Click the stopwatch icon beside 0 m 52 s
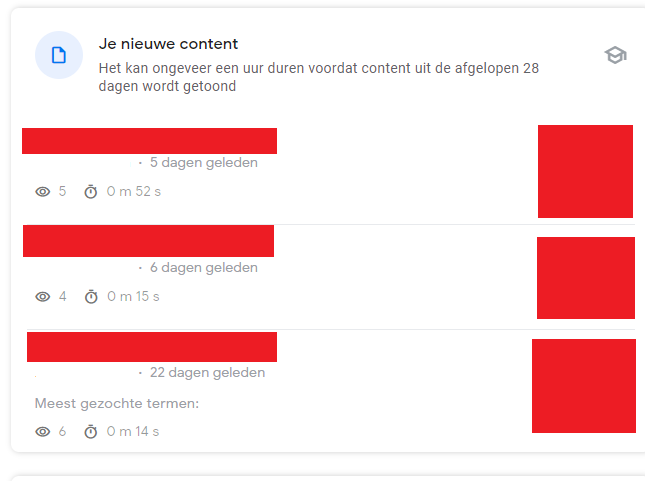The image size is (645, 481). click(x=90, y=192)
